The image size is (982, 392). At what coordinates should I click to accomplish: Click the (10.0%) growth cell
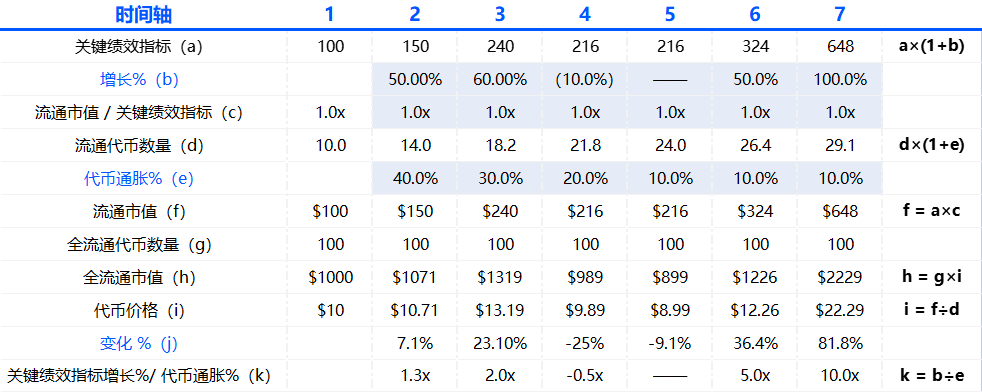click(x=585, y=80)
